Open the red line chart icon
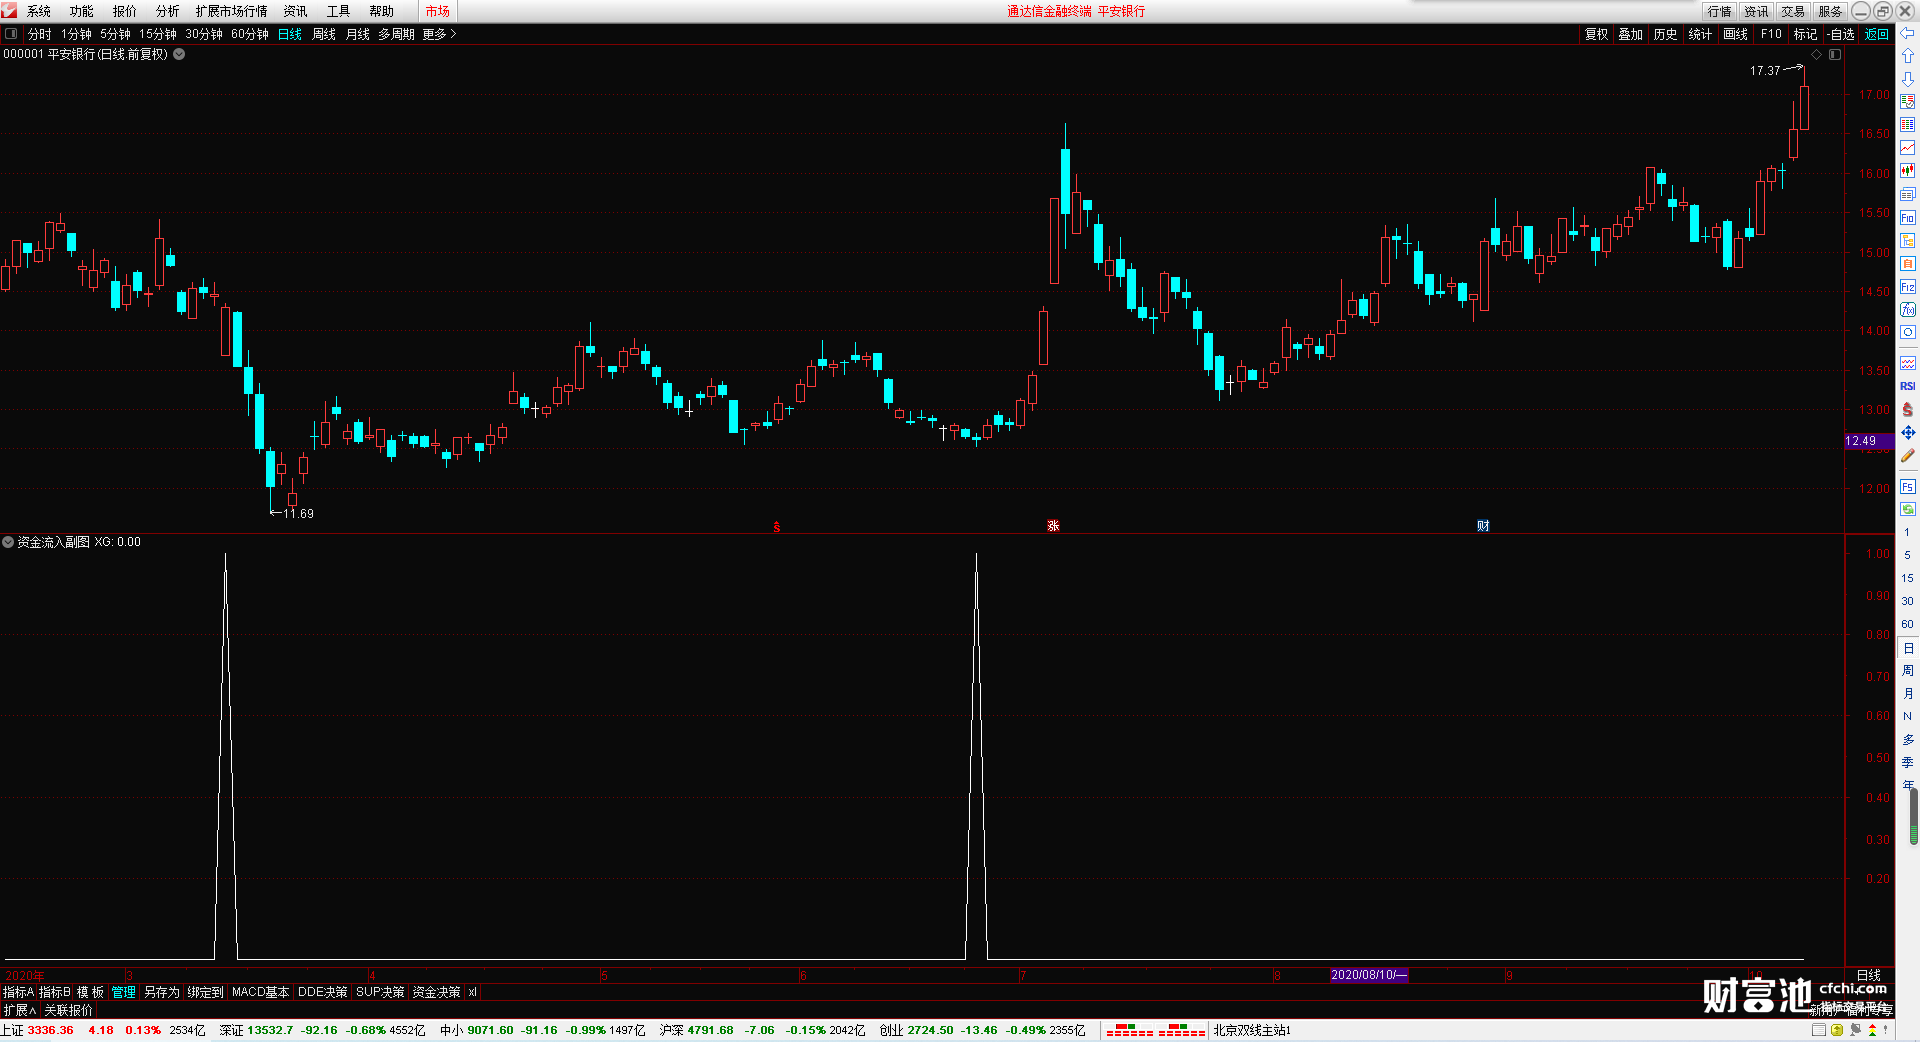 1907,148
